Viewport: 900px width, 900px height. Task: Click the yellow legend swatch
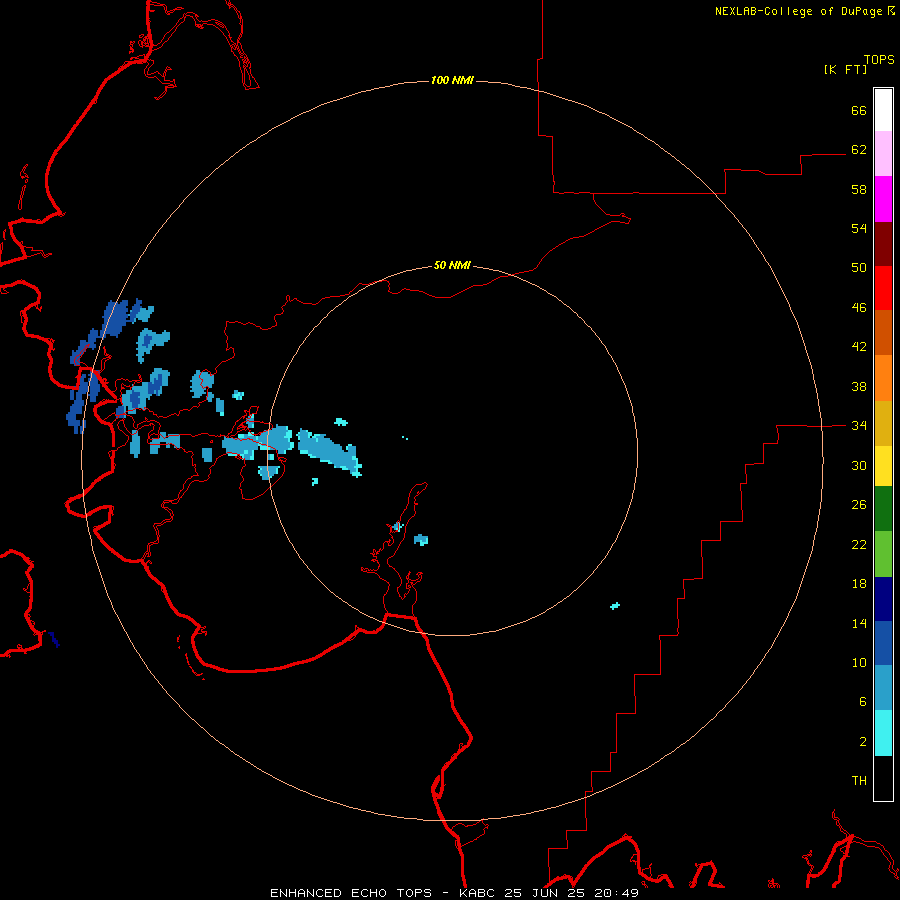[883, 466]
